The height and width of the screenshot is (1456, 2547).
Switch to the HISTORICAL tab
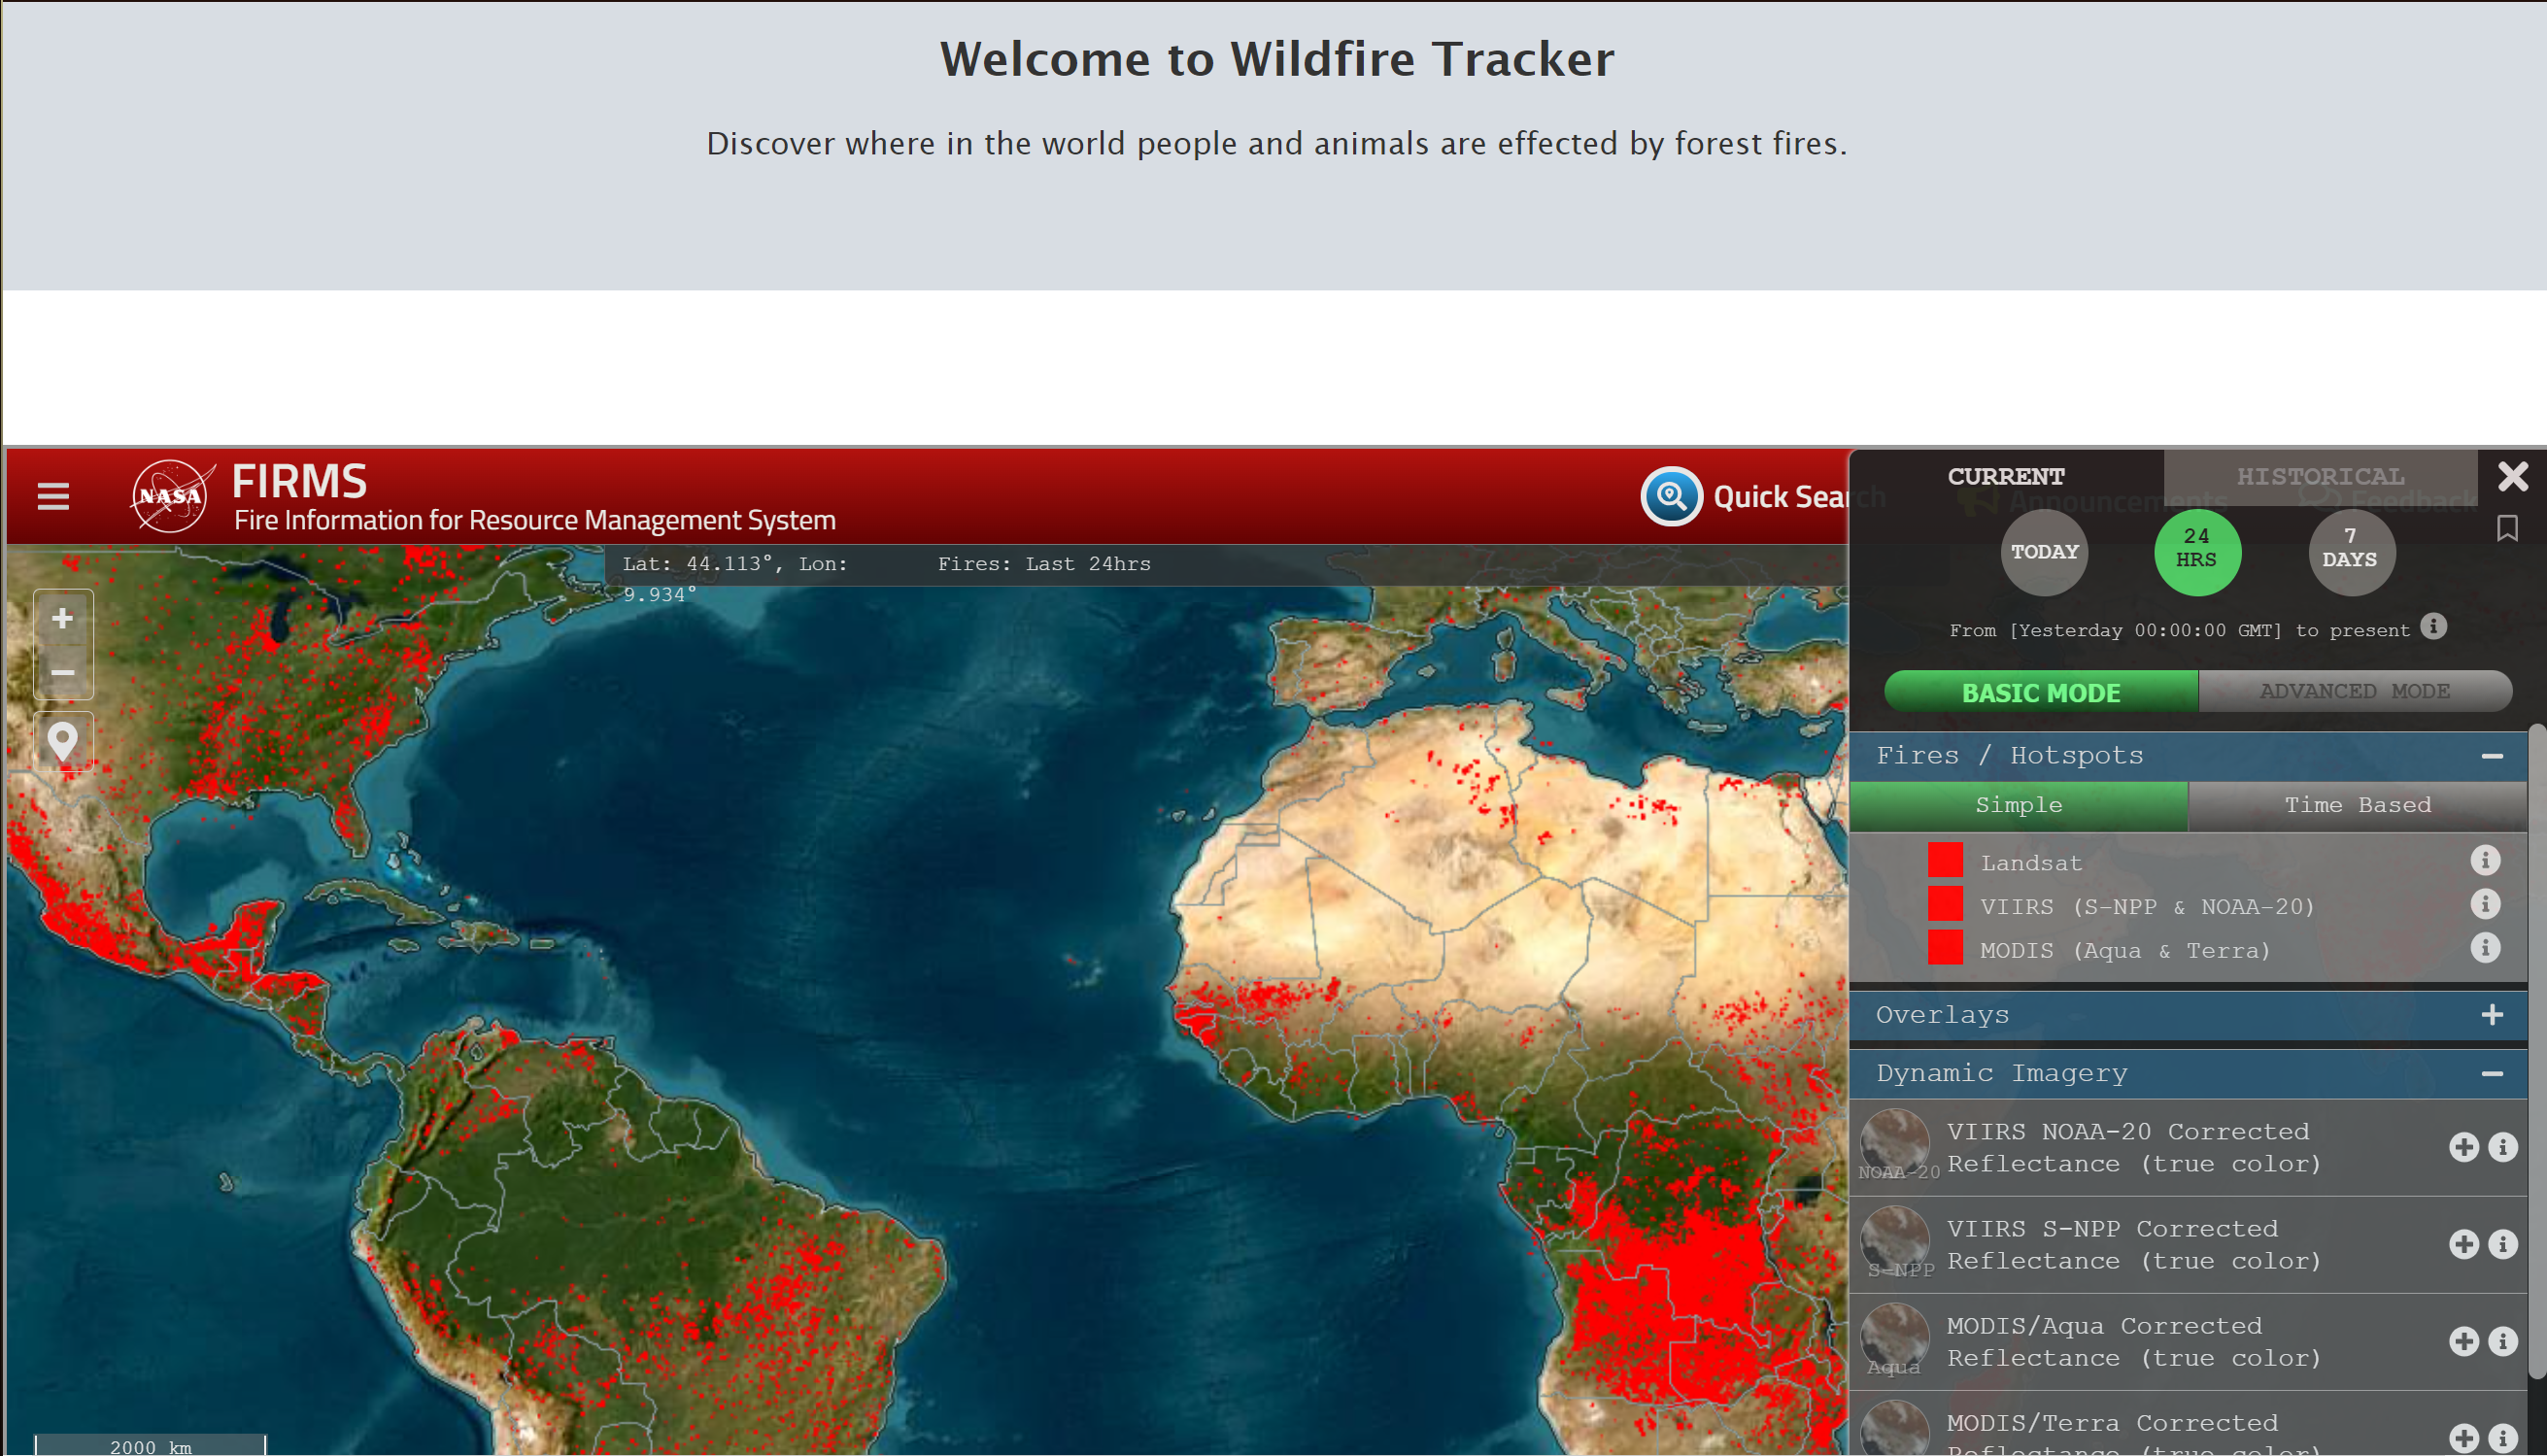click(x=2320, y=476)
